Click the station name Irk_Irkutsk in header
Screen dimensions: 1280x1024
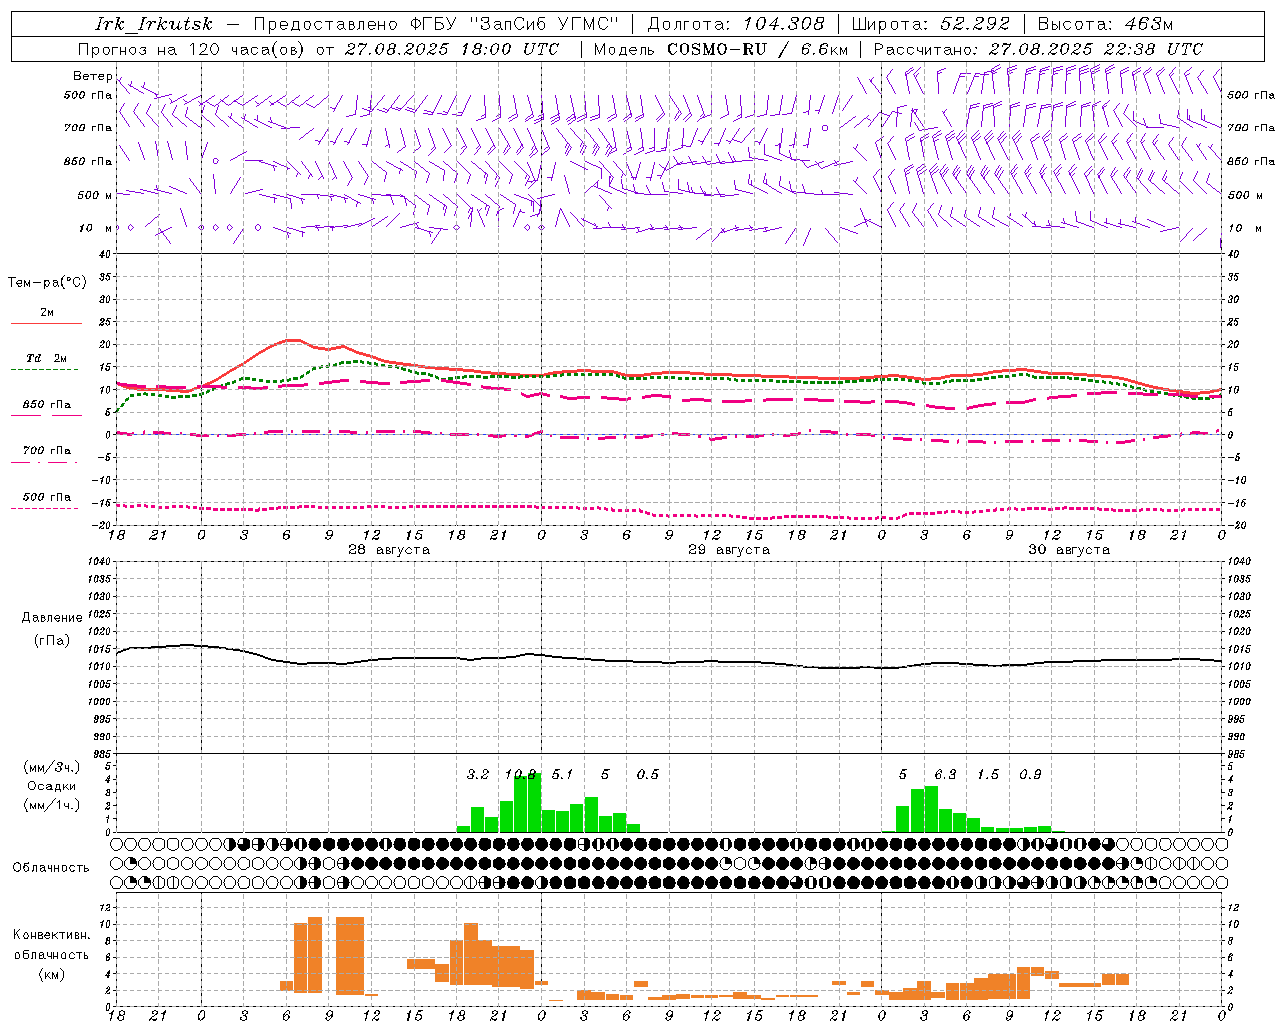(x=154, y=24)
